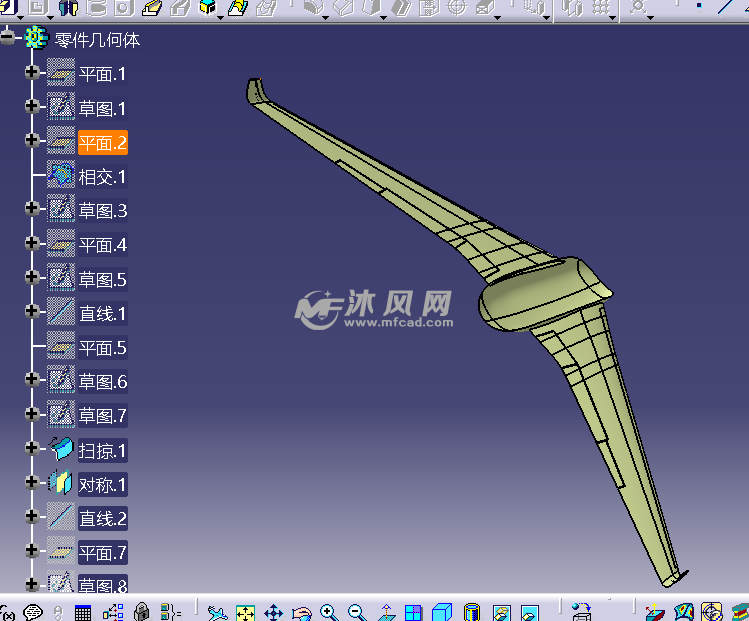Select 平面.7 label in tree

[x=103, y=553]
